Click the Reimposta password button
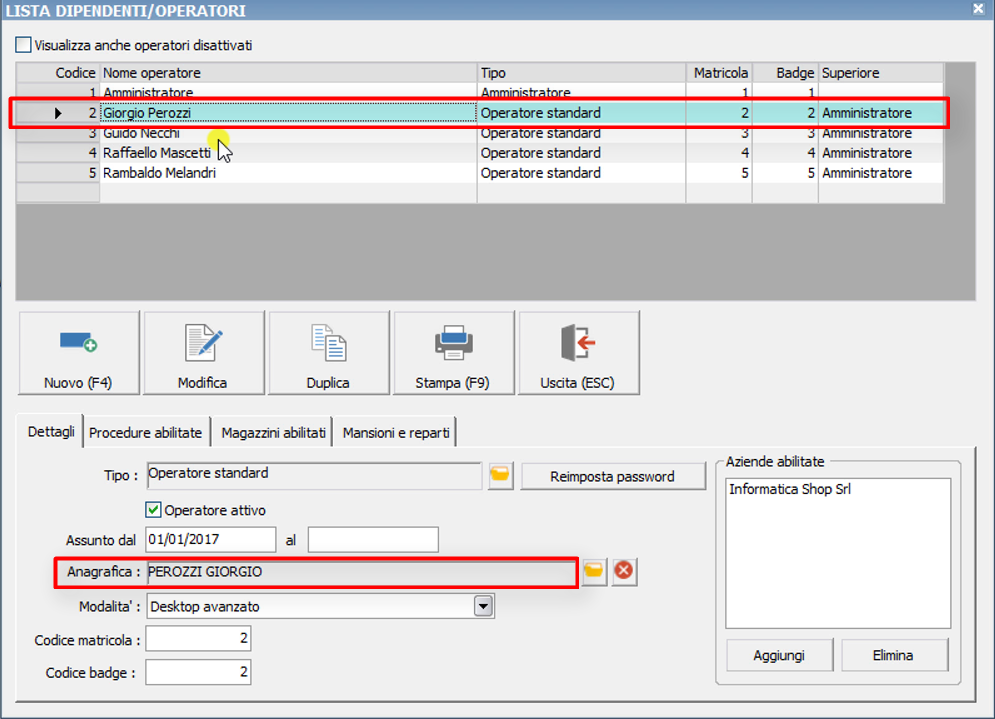Screen dimensions: 995x719 click(x=612, y=477)
